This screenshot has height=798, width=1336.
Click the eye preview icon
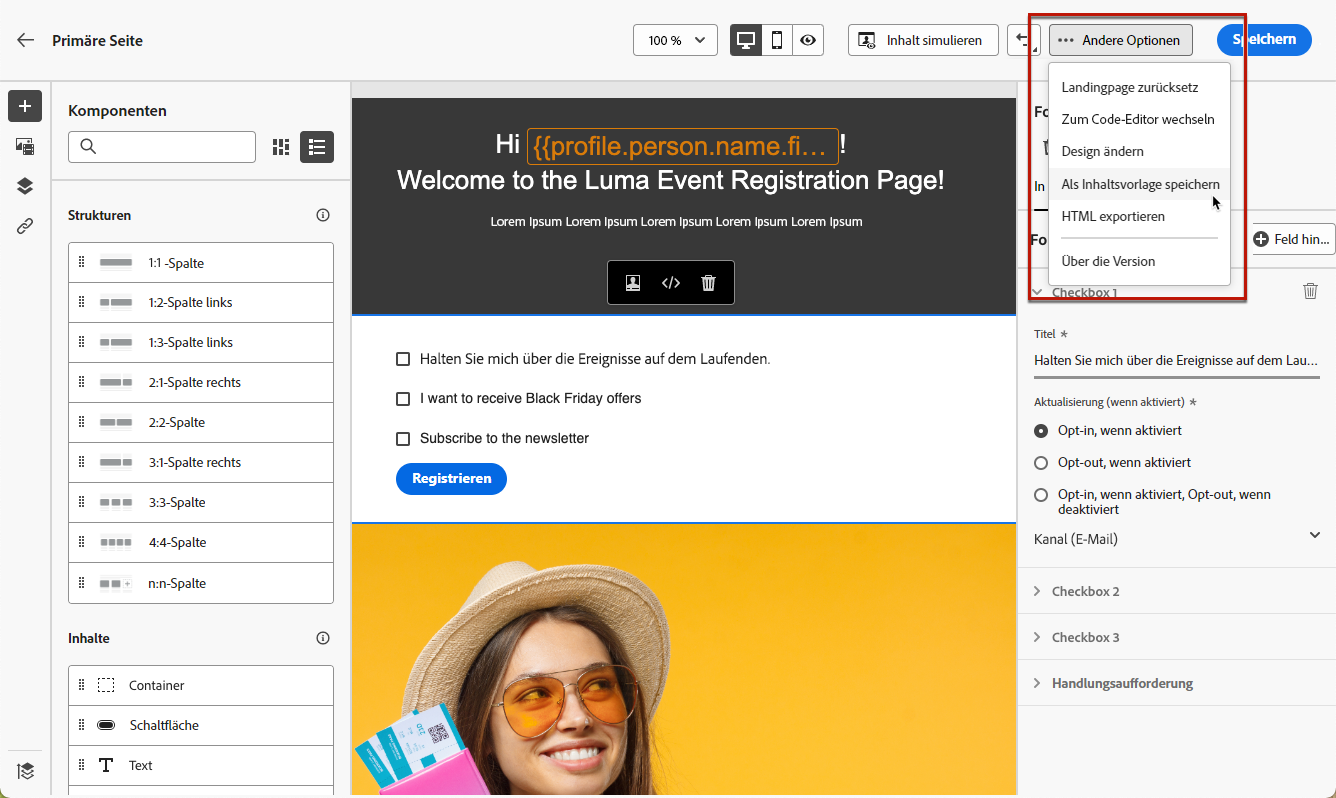pyautogui.click(x=808, y=41)
